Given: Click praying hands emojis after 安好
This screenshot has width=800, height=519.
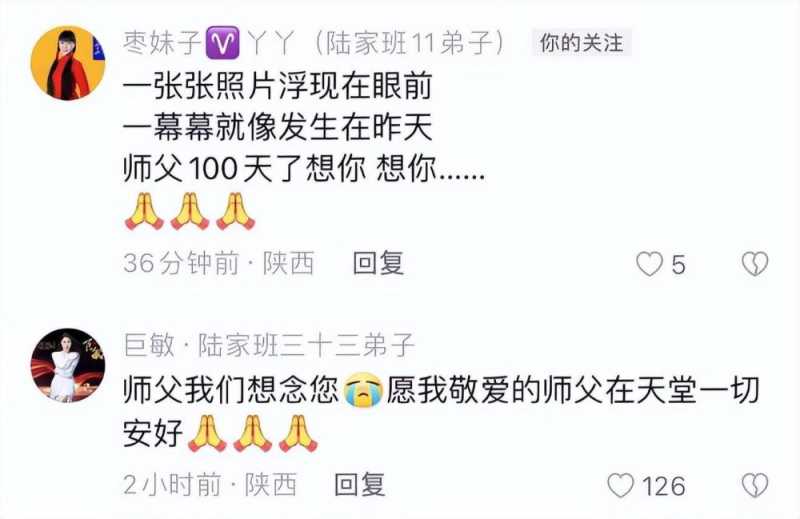Looking at the screenshot, I should click(x=253, y=434).
